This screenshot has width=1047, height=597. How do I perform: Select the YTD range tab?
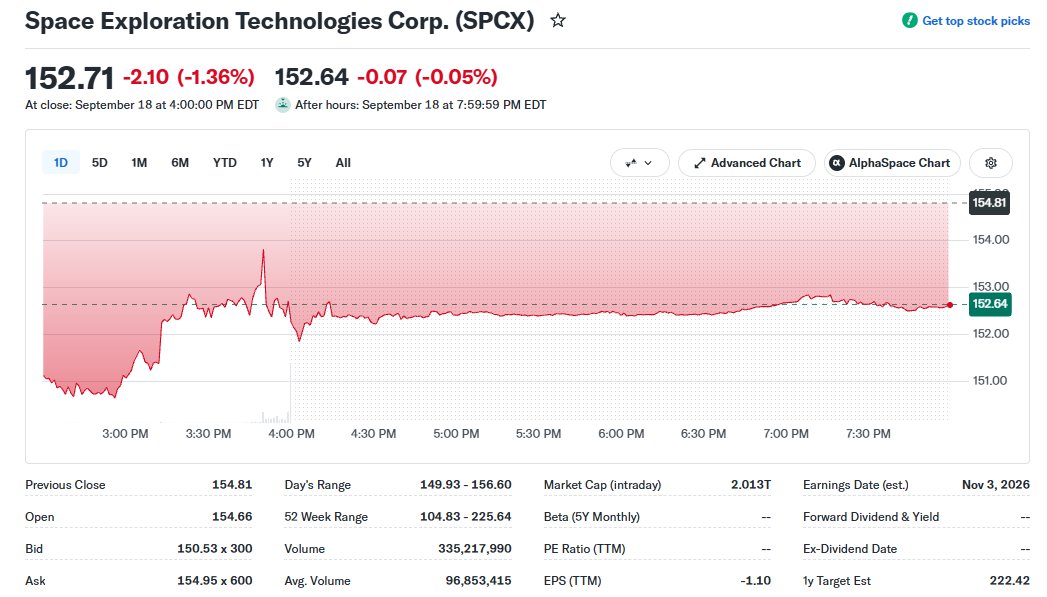tap(224, 163)
